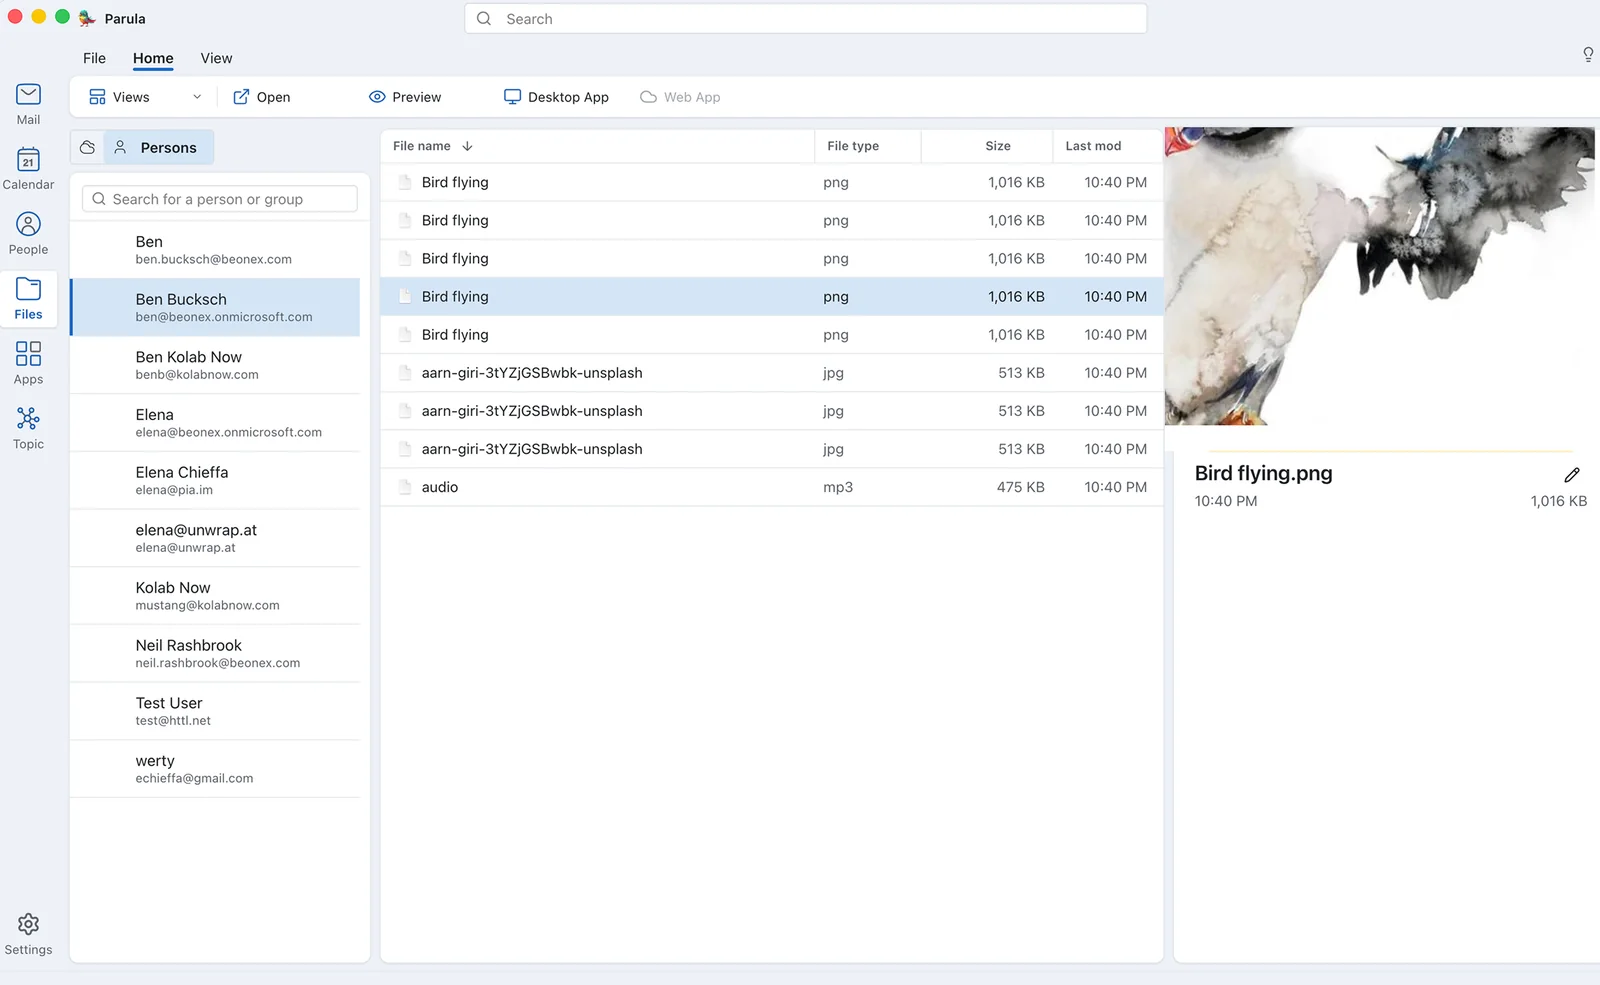Click the bird image preview thumbnail
Viewport: 1600px width, 985px height.
(x=1380, y=276)
